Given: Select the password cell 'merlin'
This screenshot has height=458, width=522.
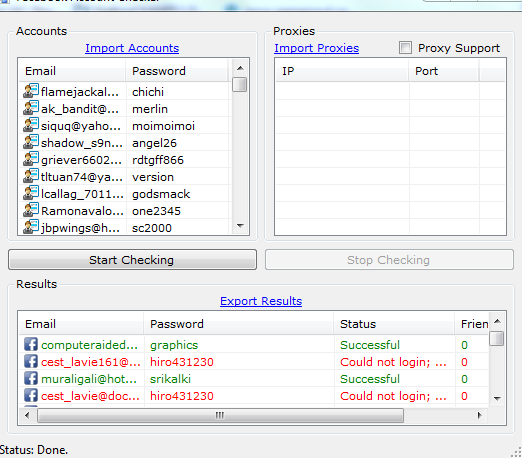Looking at the screenshot, I should click(150, 109).
